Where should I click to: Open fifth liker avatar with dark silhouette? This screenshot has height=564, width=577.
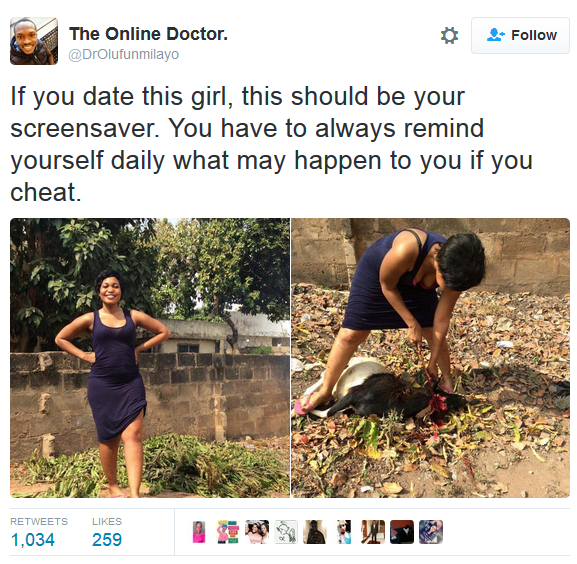(315, 532)
